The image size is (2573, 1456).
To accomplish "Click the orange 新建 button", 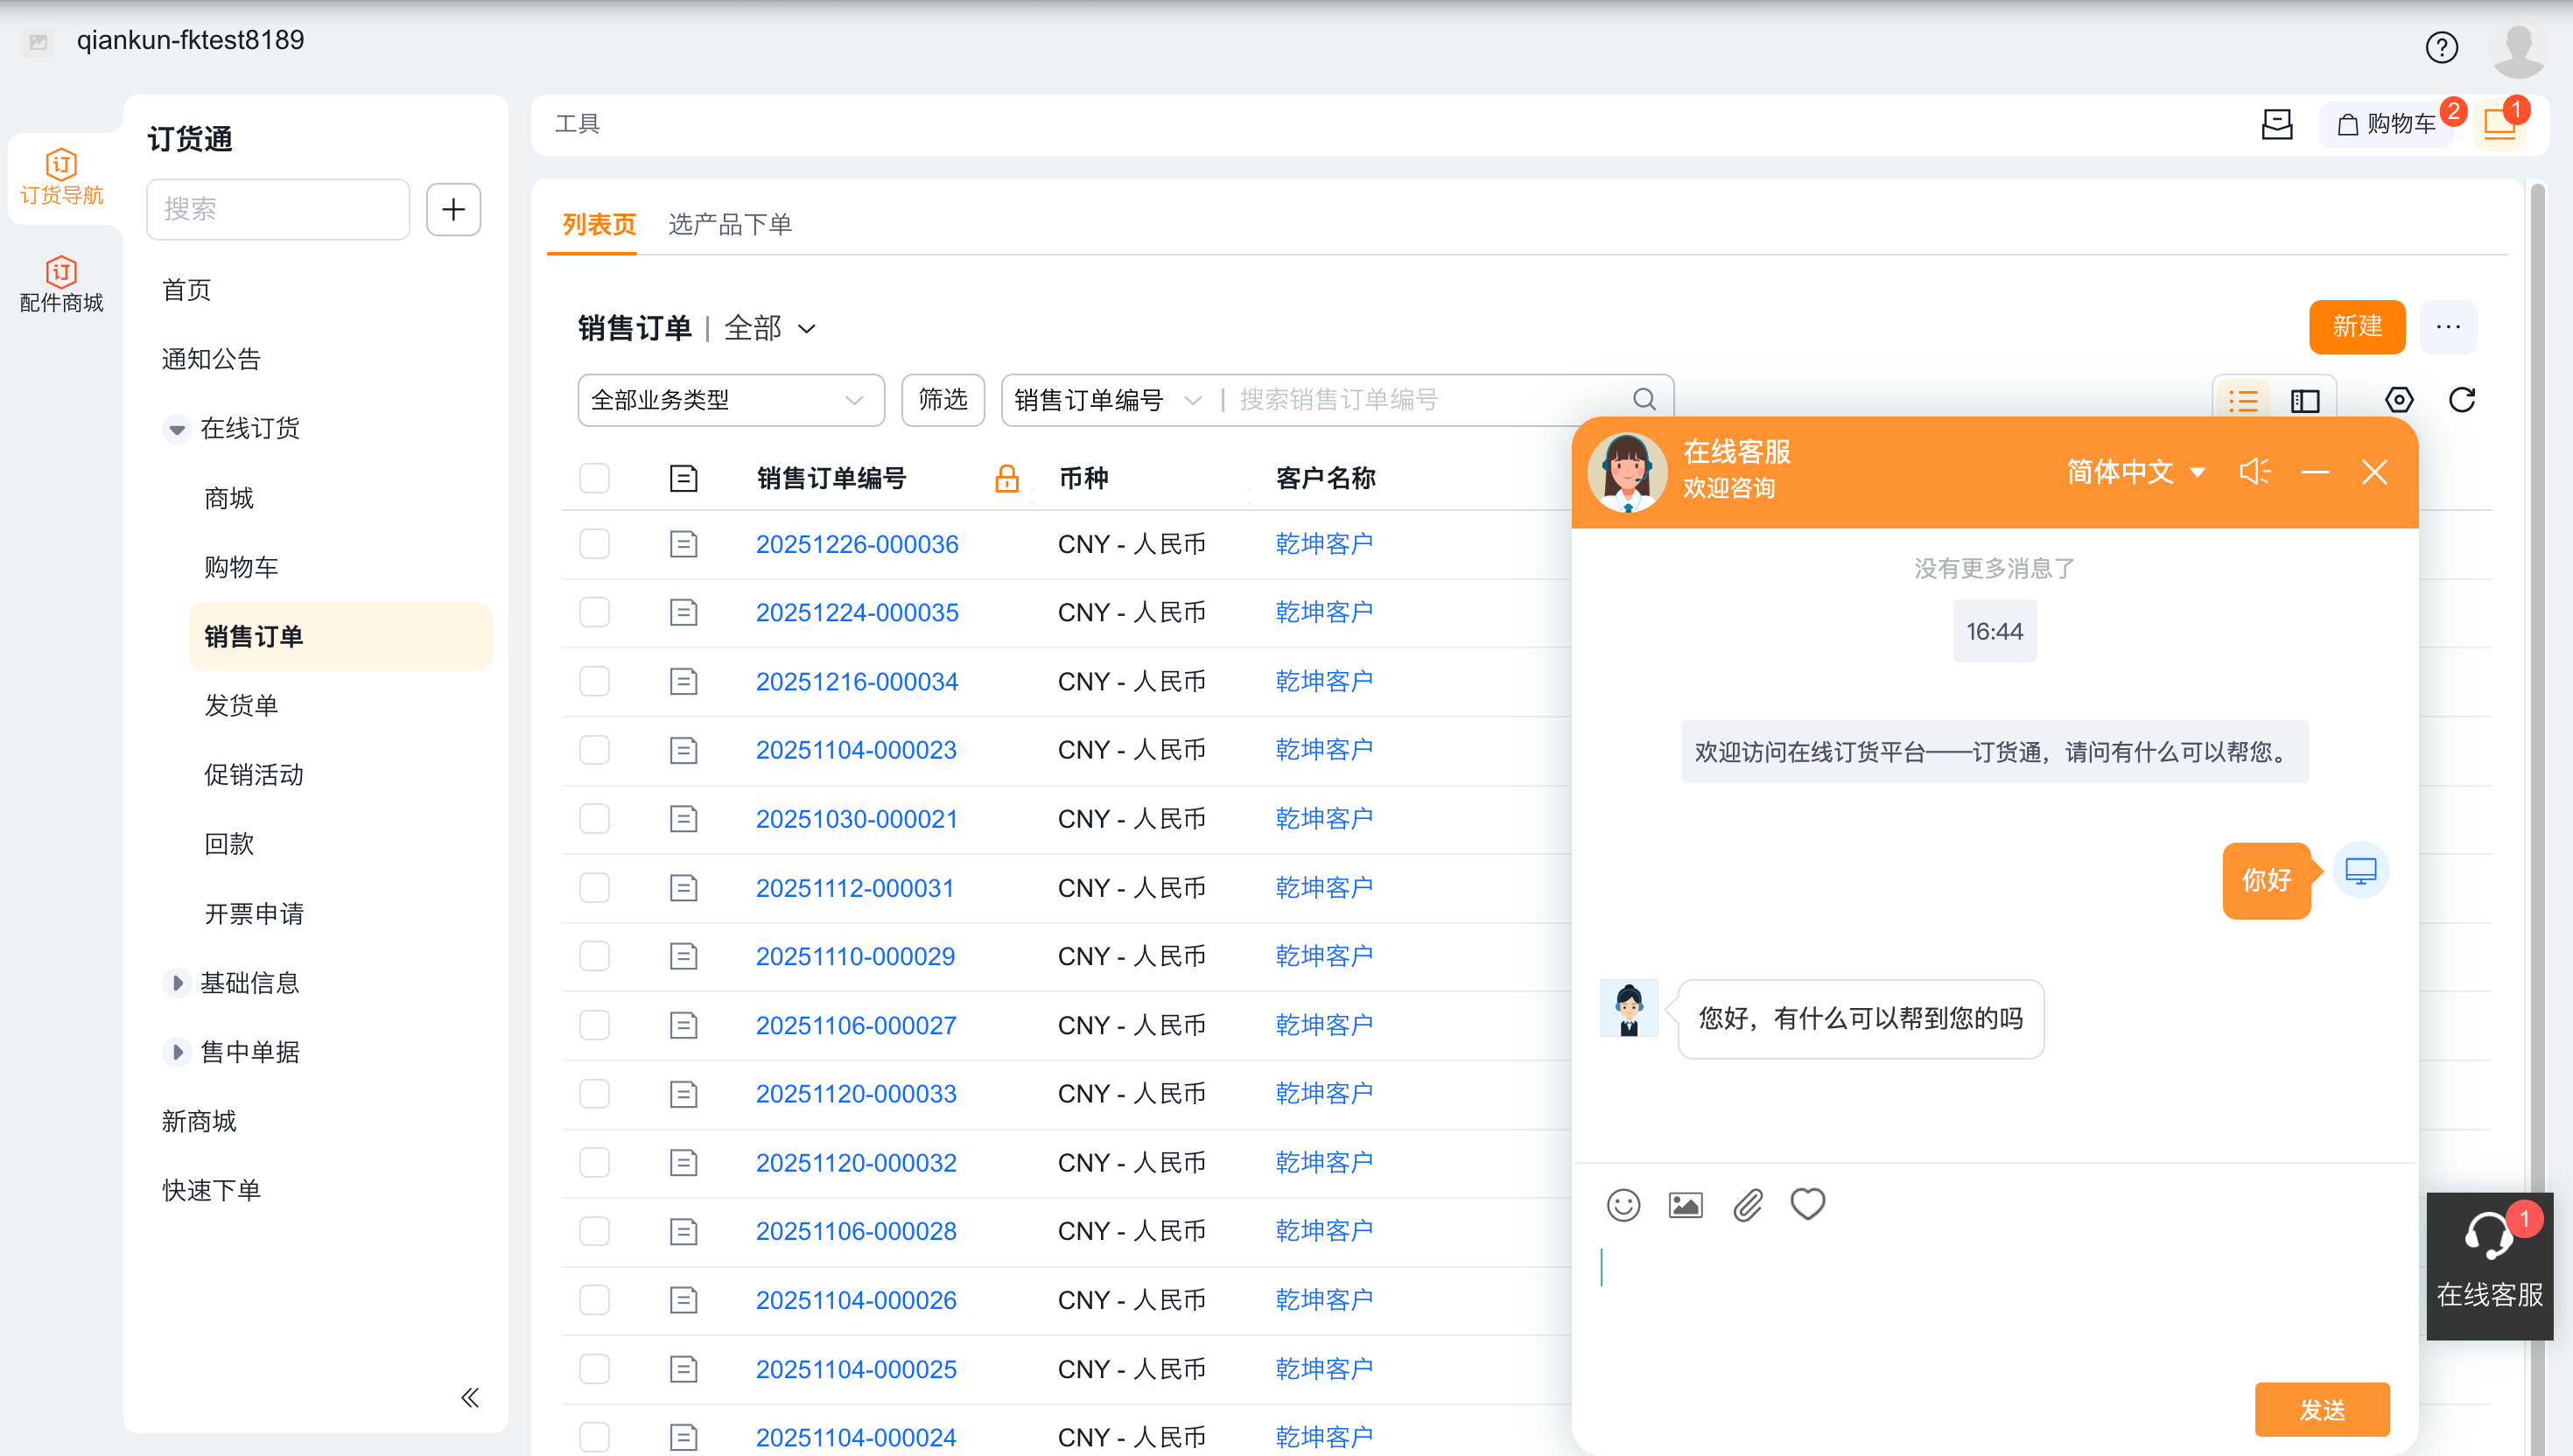I will coord(2356,327).
